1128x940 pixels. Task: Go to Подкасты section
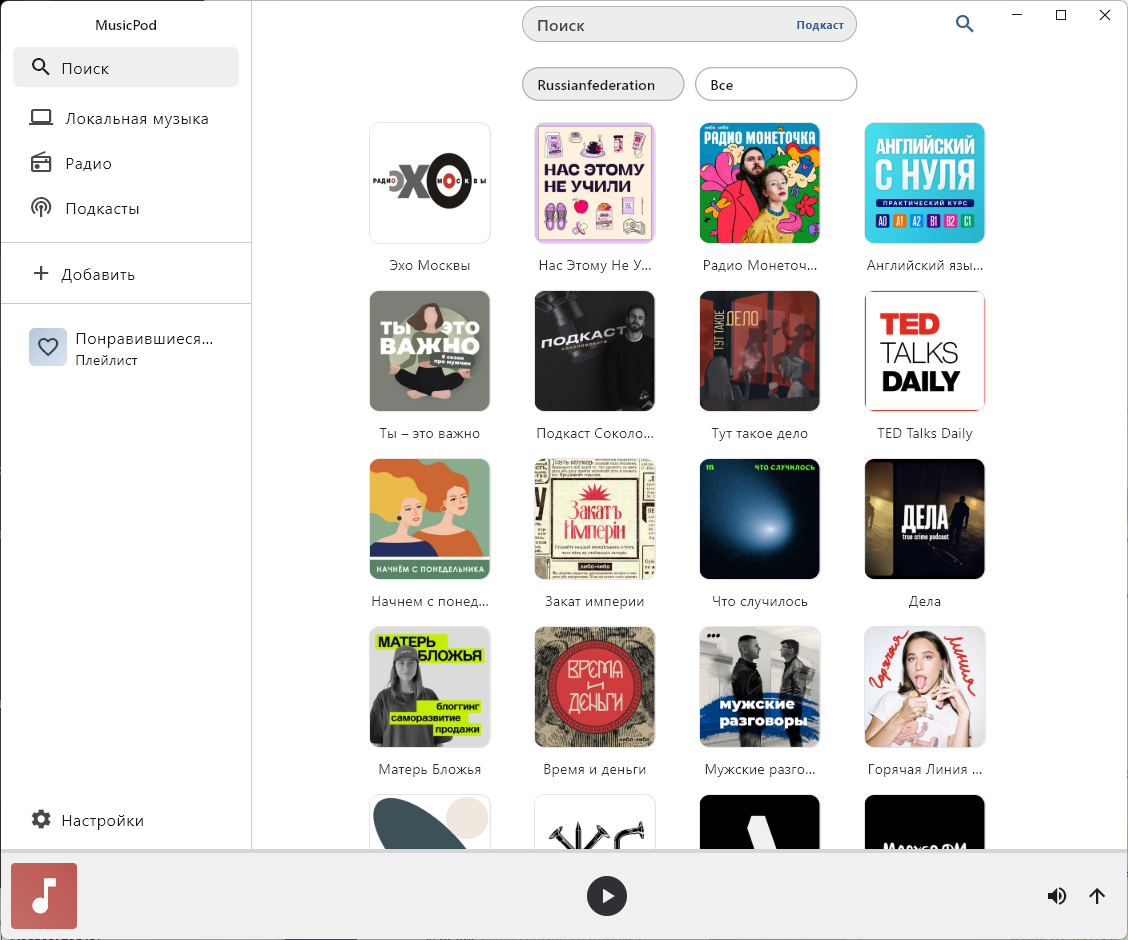pos(126,208)
